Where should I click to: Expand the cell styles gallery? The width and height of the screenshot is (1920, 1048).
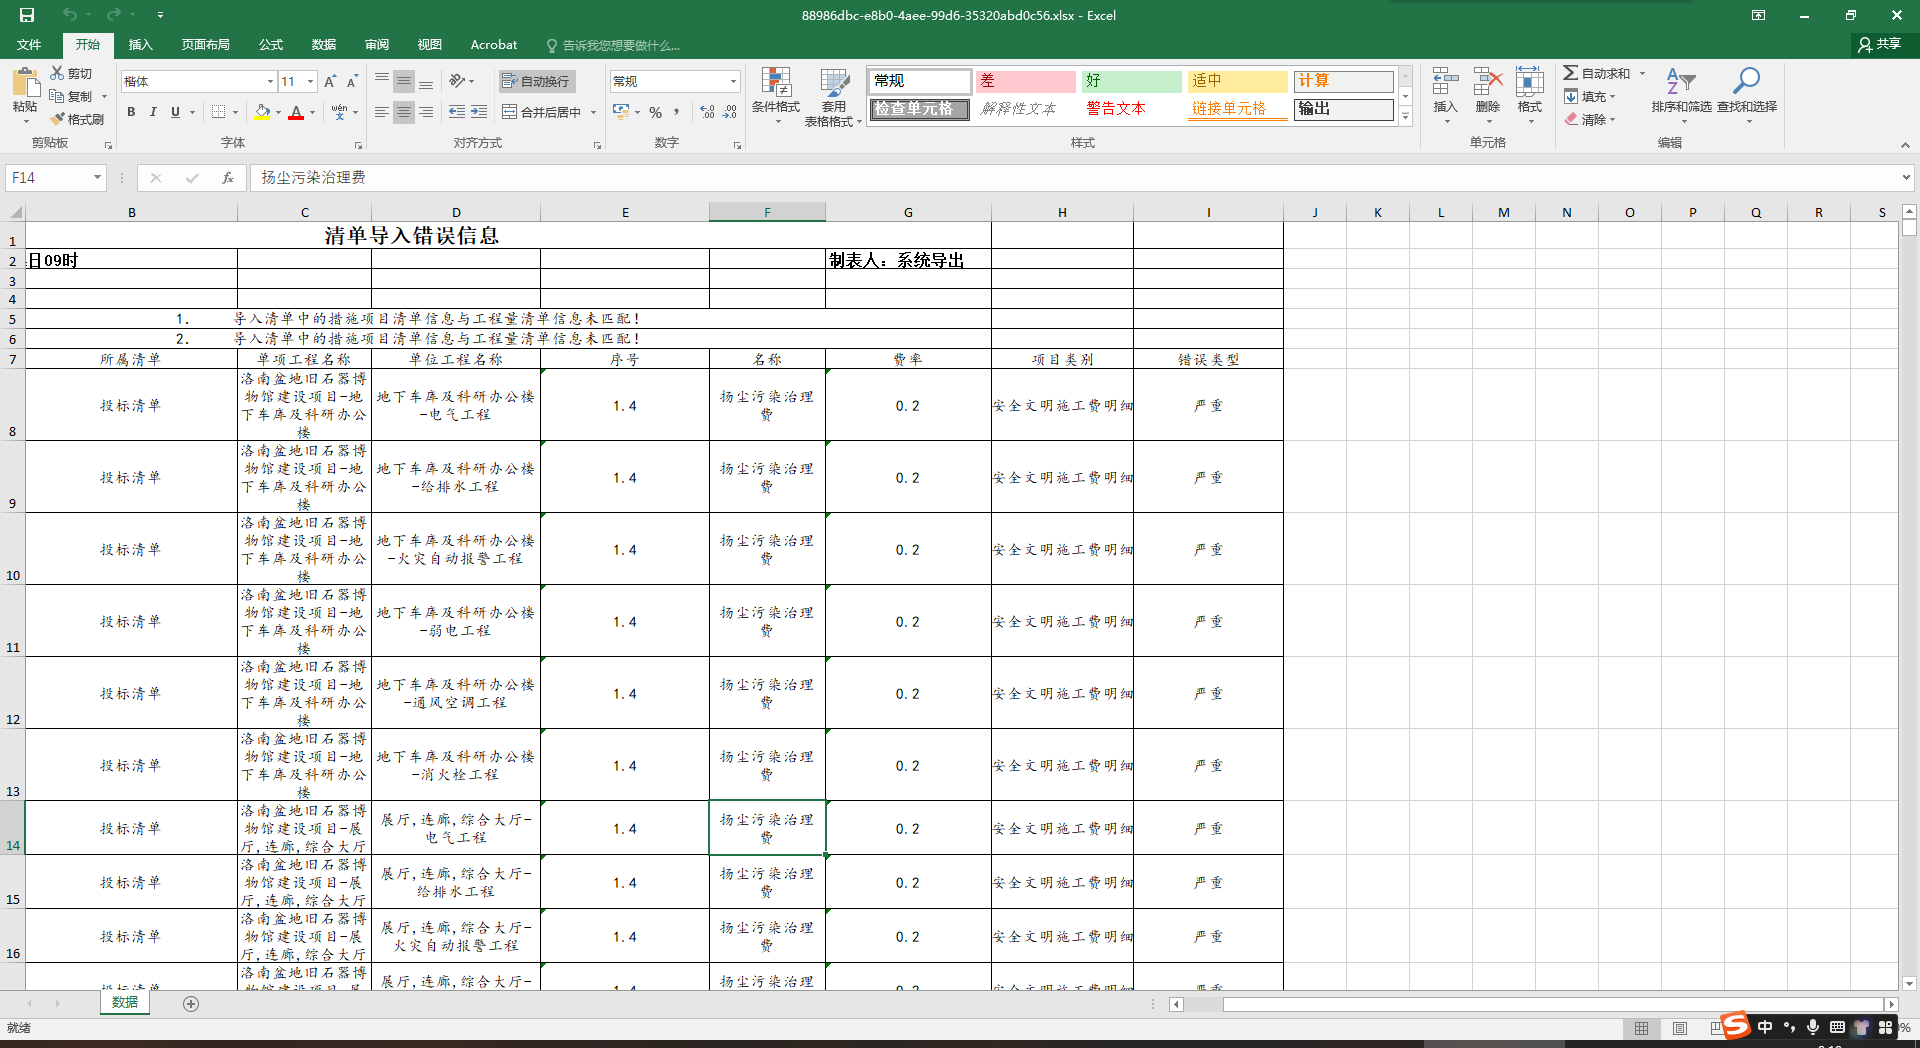pos(1405,116)
